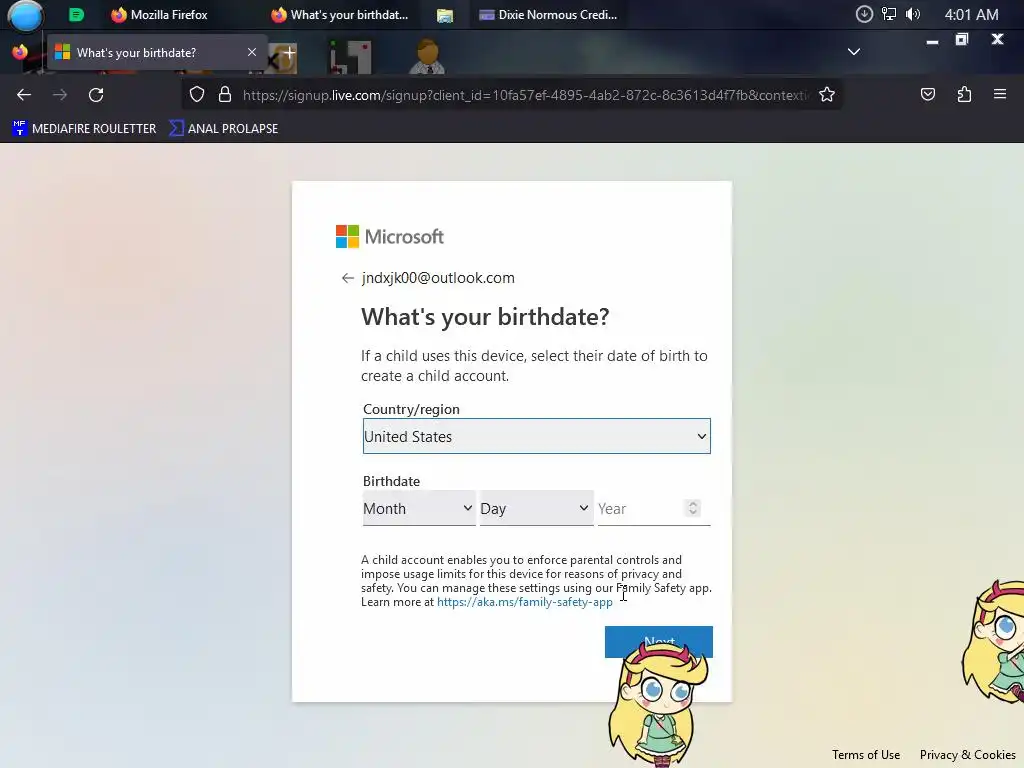Bookmark this page with the star icon

pyautogui.click(x=827, y=95)
